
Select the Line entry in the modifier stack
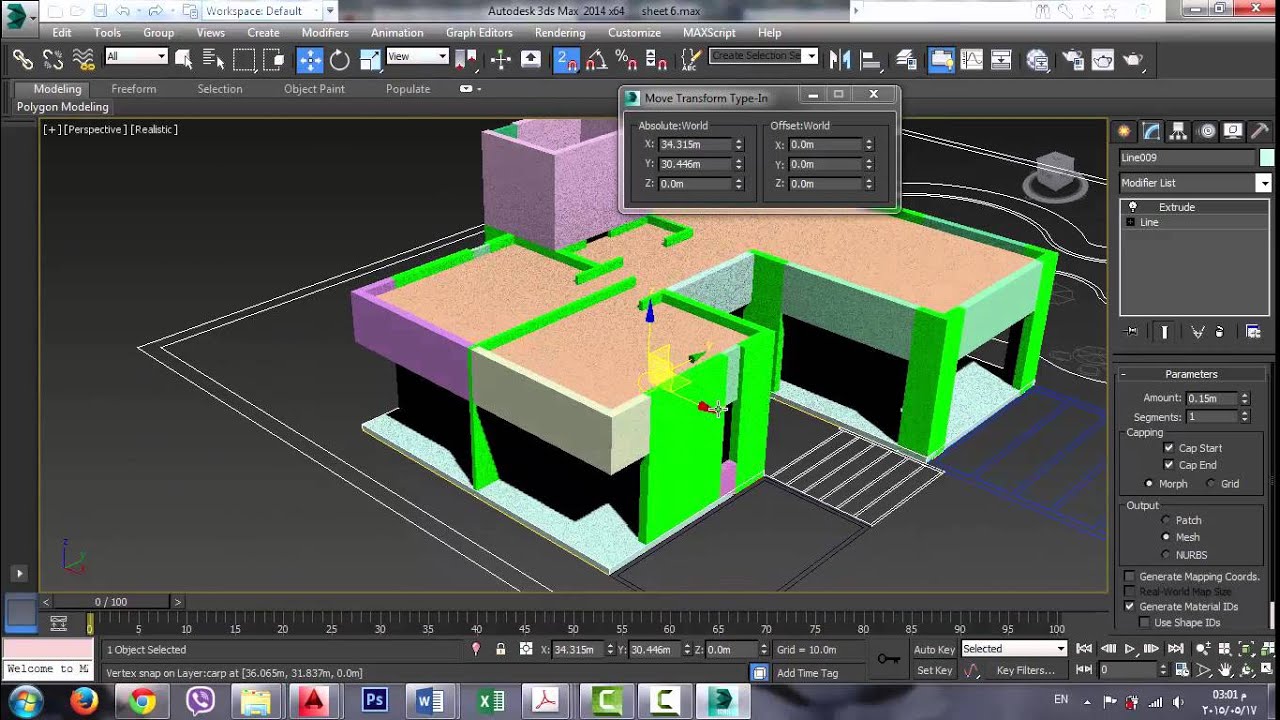point(1148,222)
